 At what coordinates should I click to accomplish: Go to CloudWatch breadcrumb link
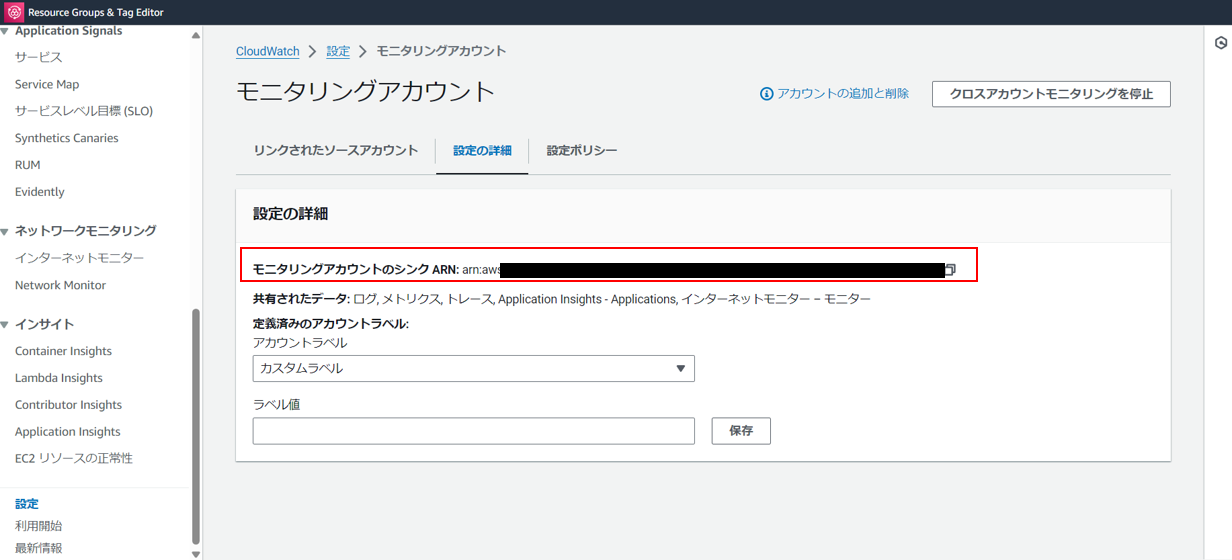tap(268, 51)
